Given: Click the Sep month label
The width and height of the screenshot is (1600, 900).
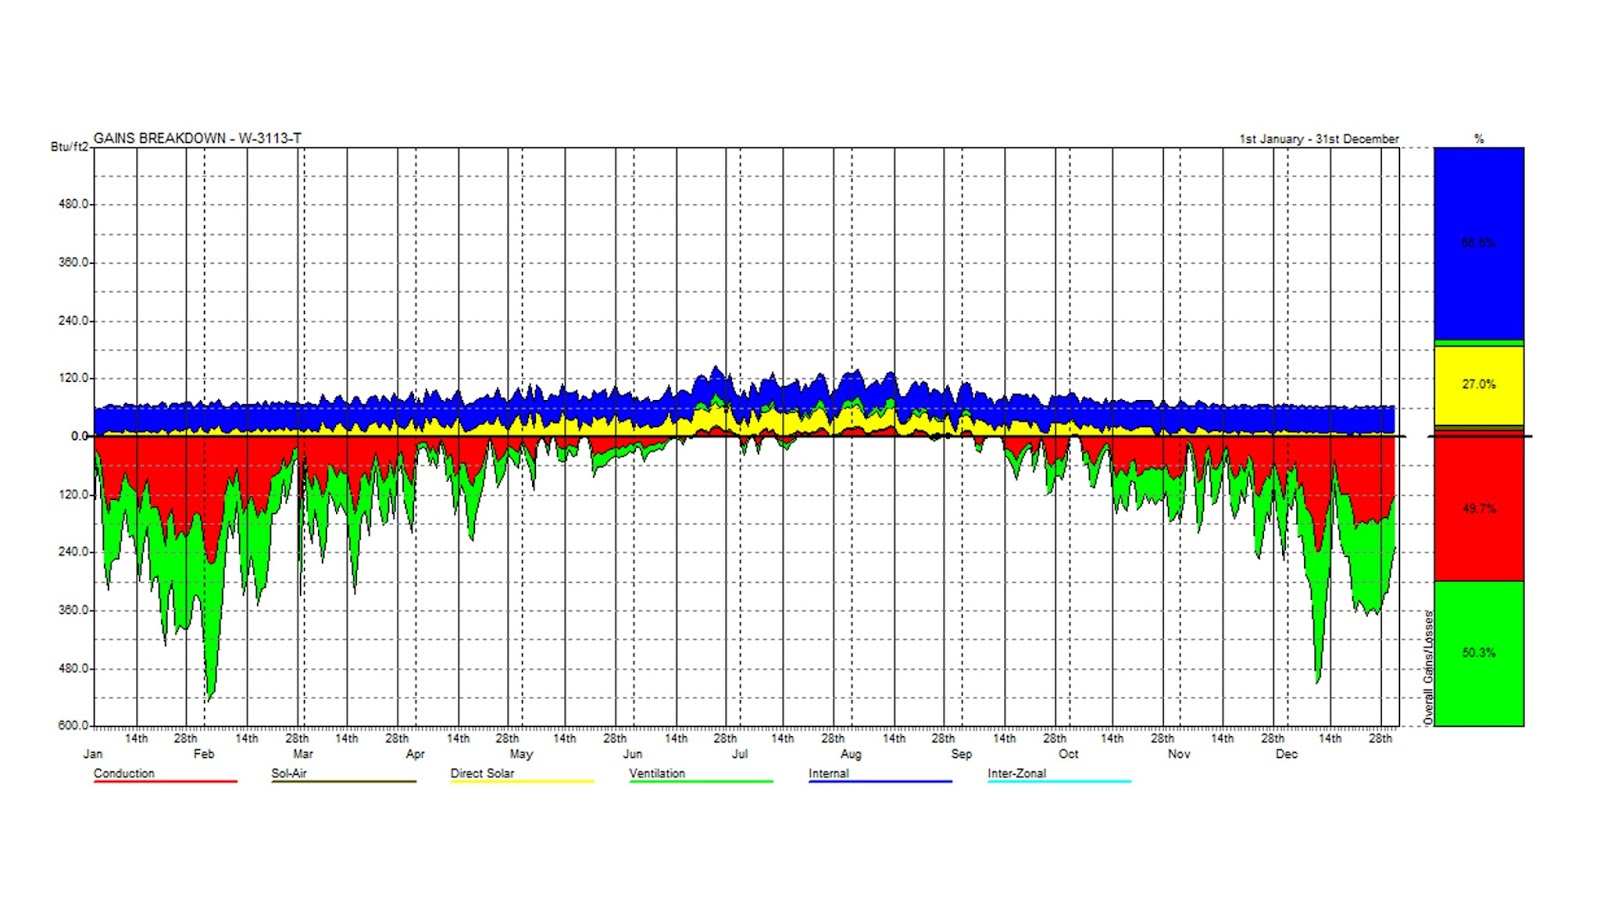Looking at the screenshot, I should click(x=961, y=754).
